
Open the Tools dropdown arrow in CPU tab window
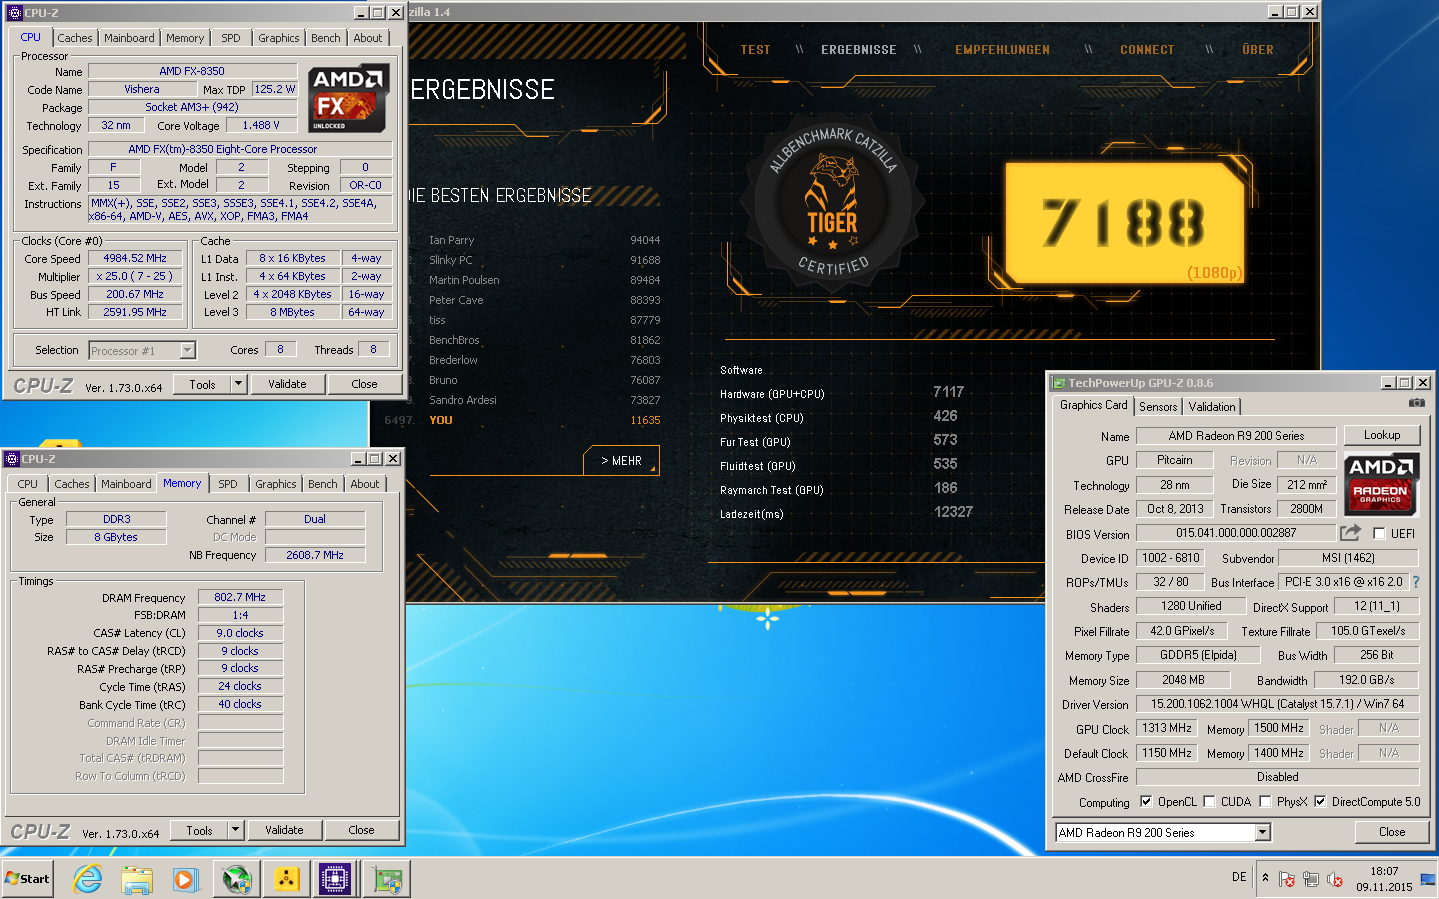pyautogui.click(x=238, y=384)
